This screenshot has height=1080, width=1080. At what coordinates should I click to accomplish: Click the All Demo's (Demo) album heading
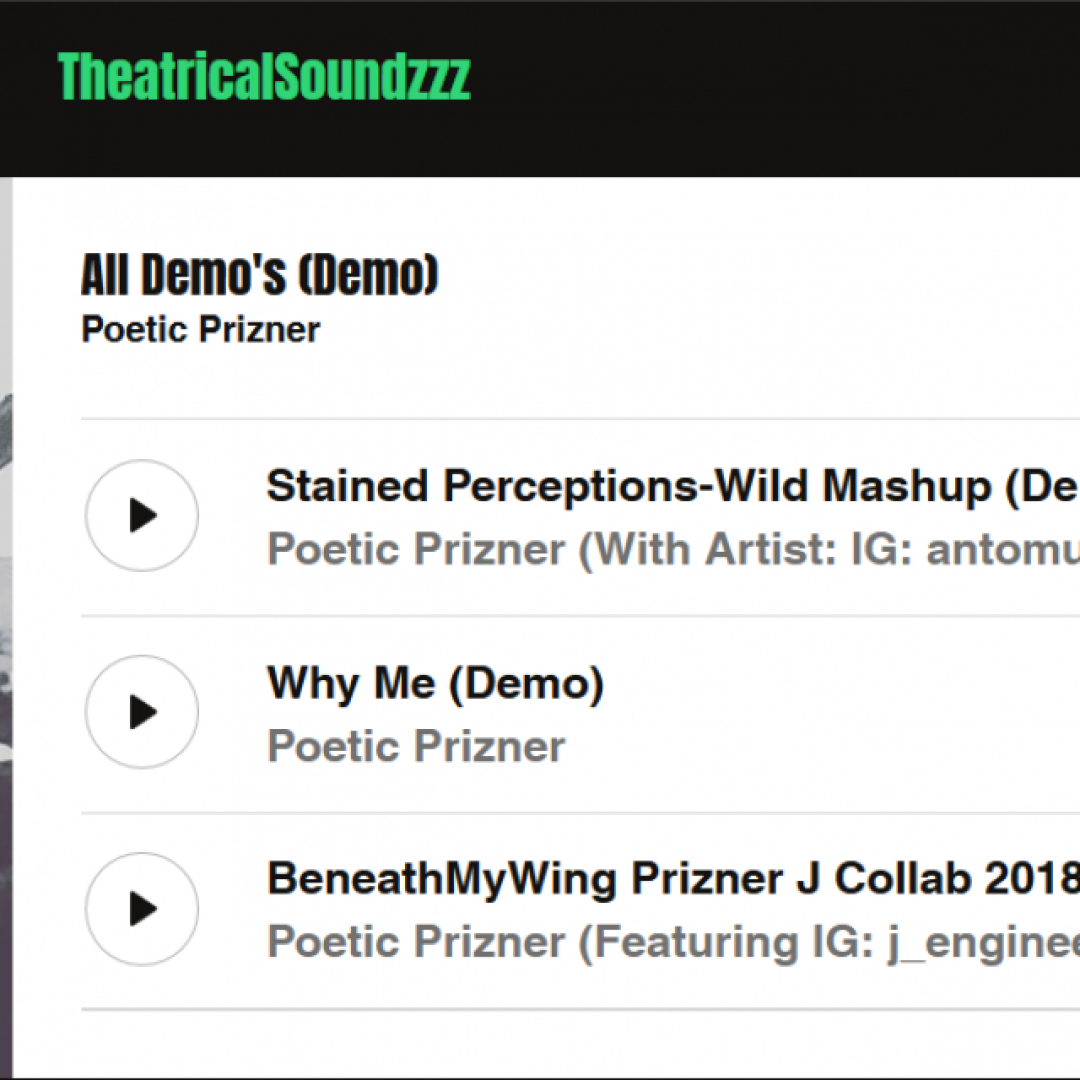260,274
